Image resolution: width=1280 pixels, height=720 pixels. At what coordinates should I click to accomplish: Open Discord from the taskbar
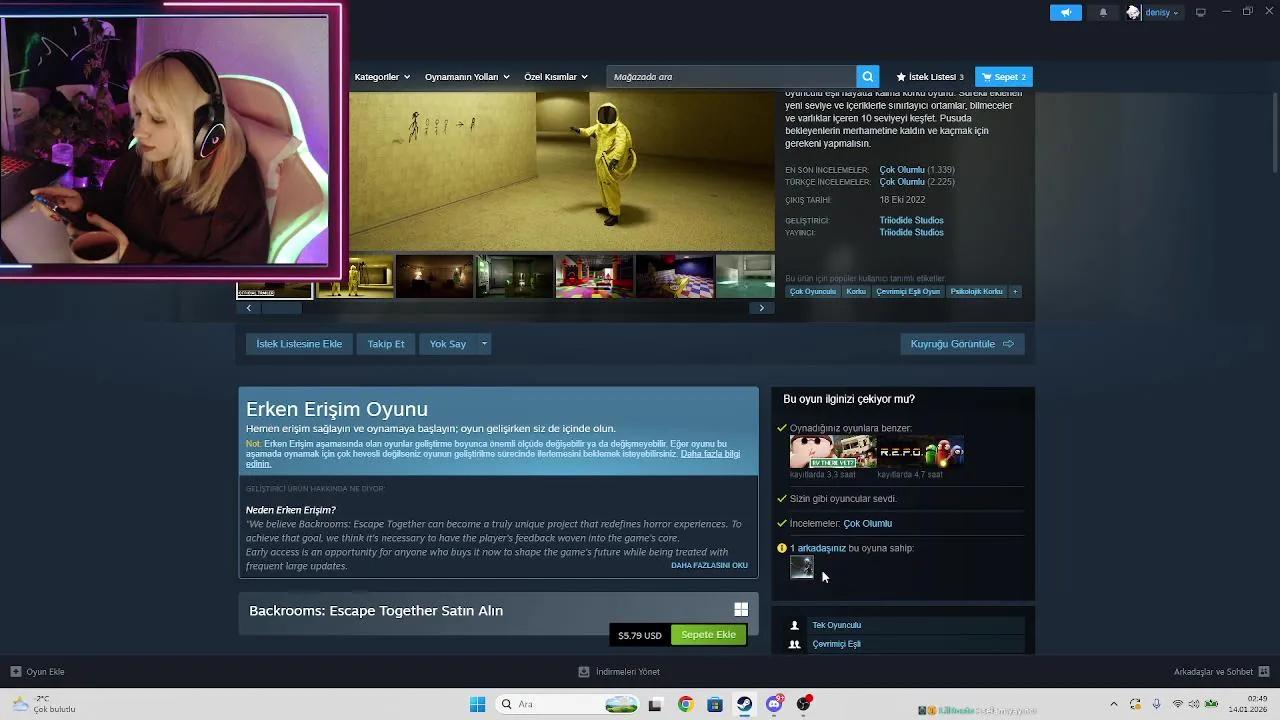pos(774,704)
